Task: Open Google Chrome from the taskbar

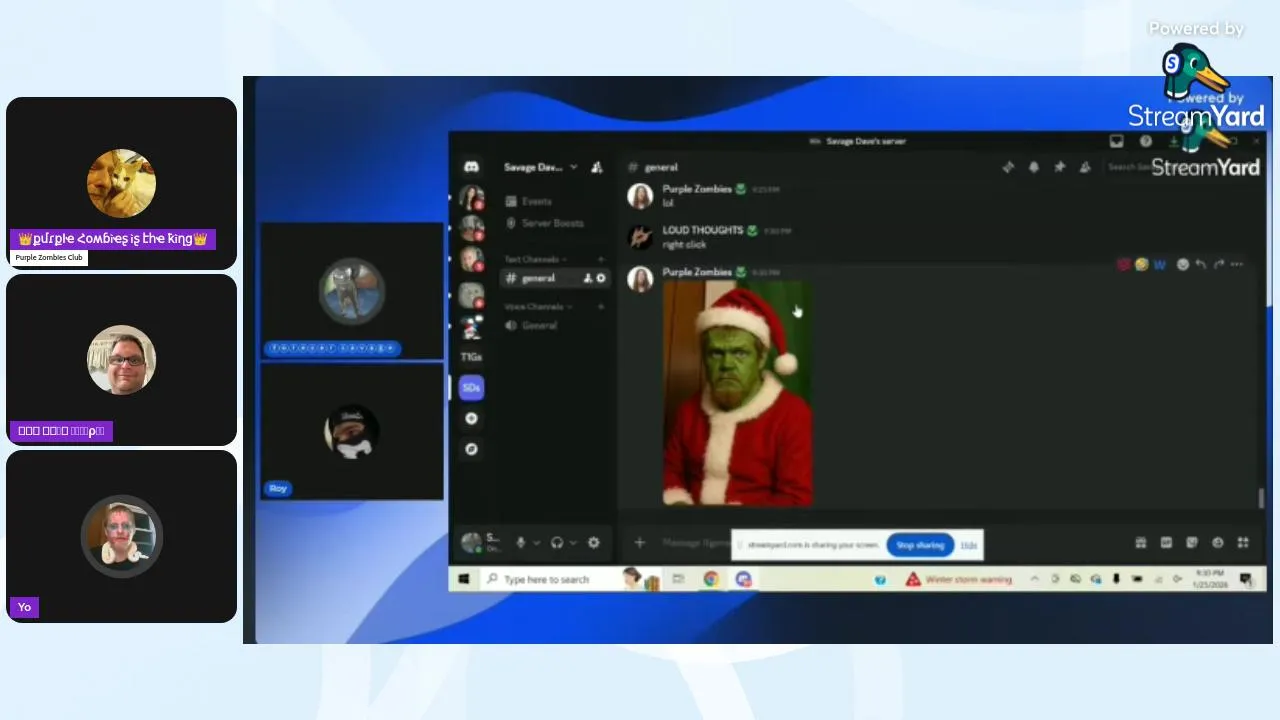Action: pos(711,579)
